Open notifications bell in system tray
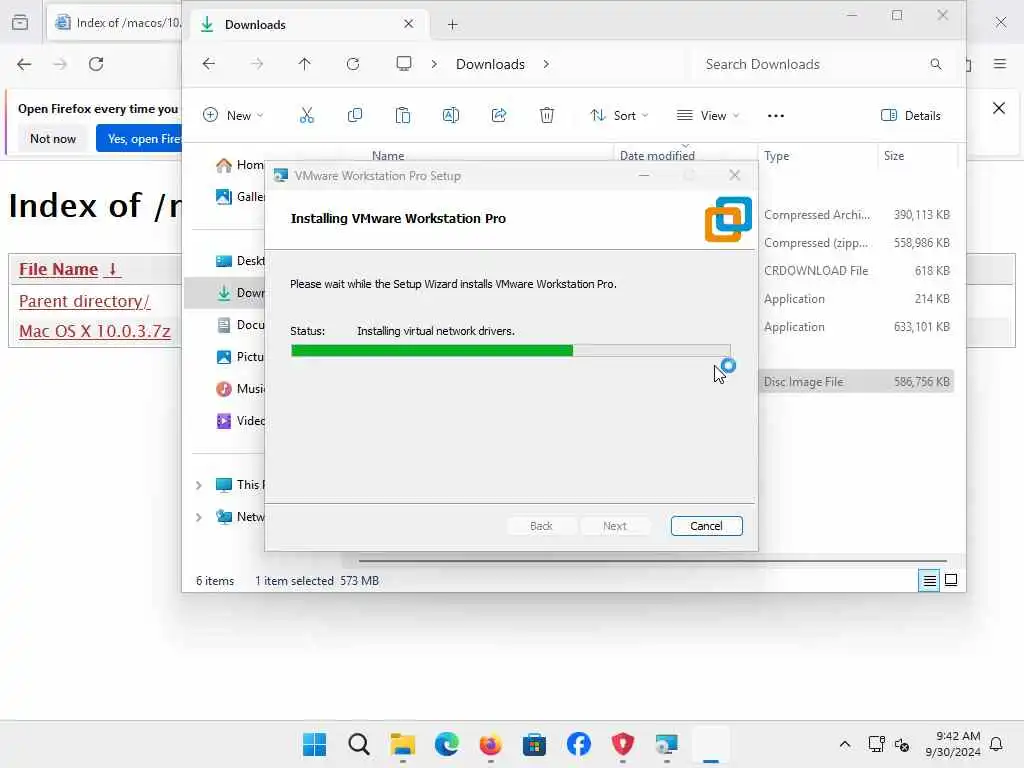The image size is (1024, 768). (x=997, y=744)
